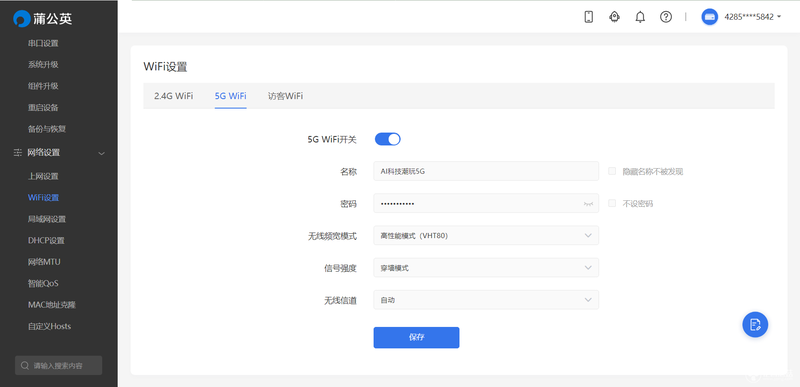Open the 无线频宽模式 dropdown
Screen dimensions: 800x387
(486, 236)
